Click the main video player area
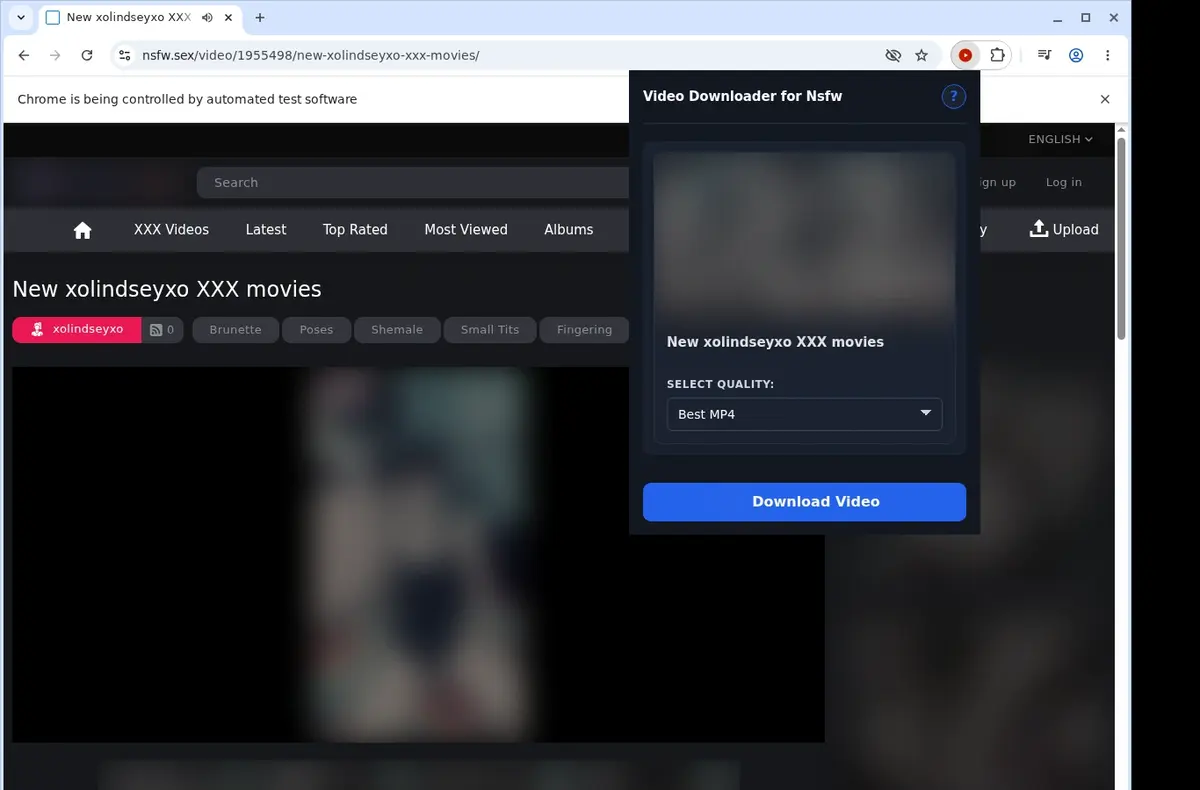Viewport: 1200px width, 790px height. tap(418, 555)
